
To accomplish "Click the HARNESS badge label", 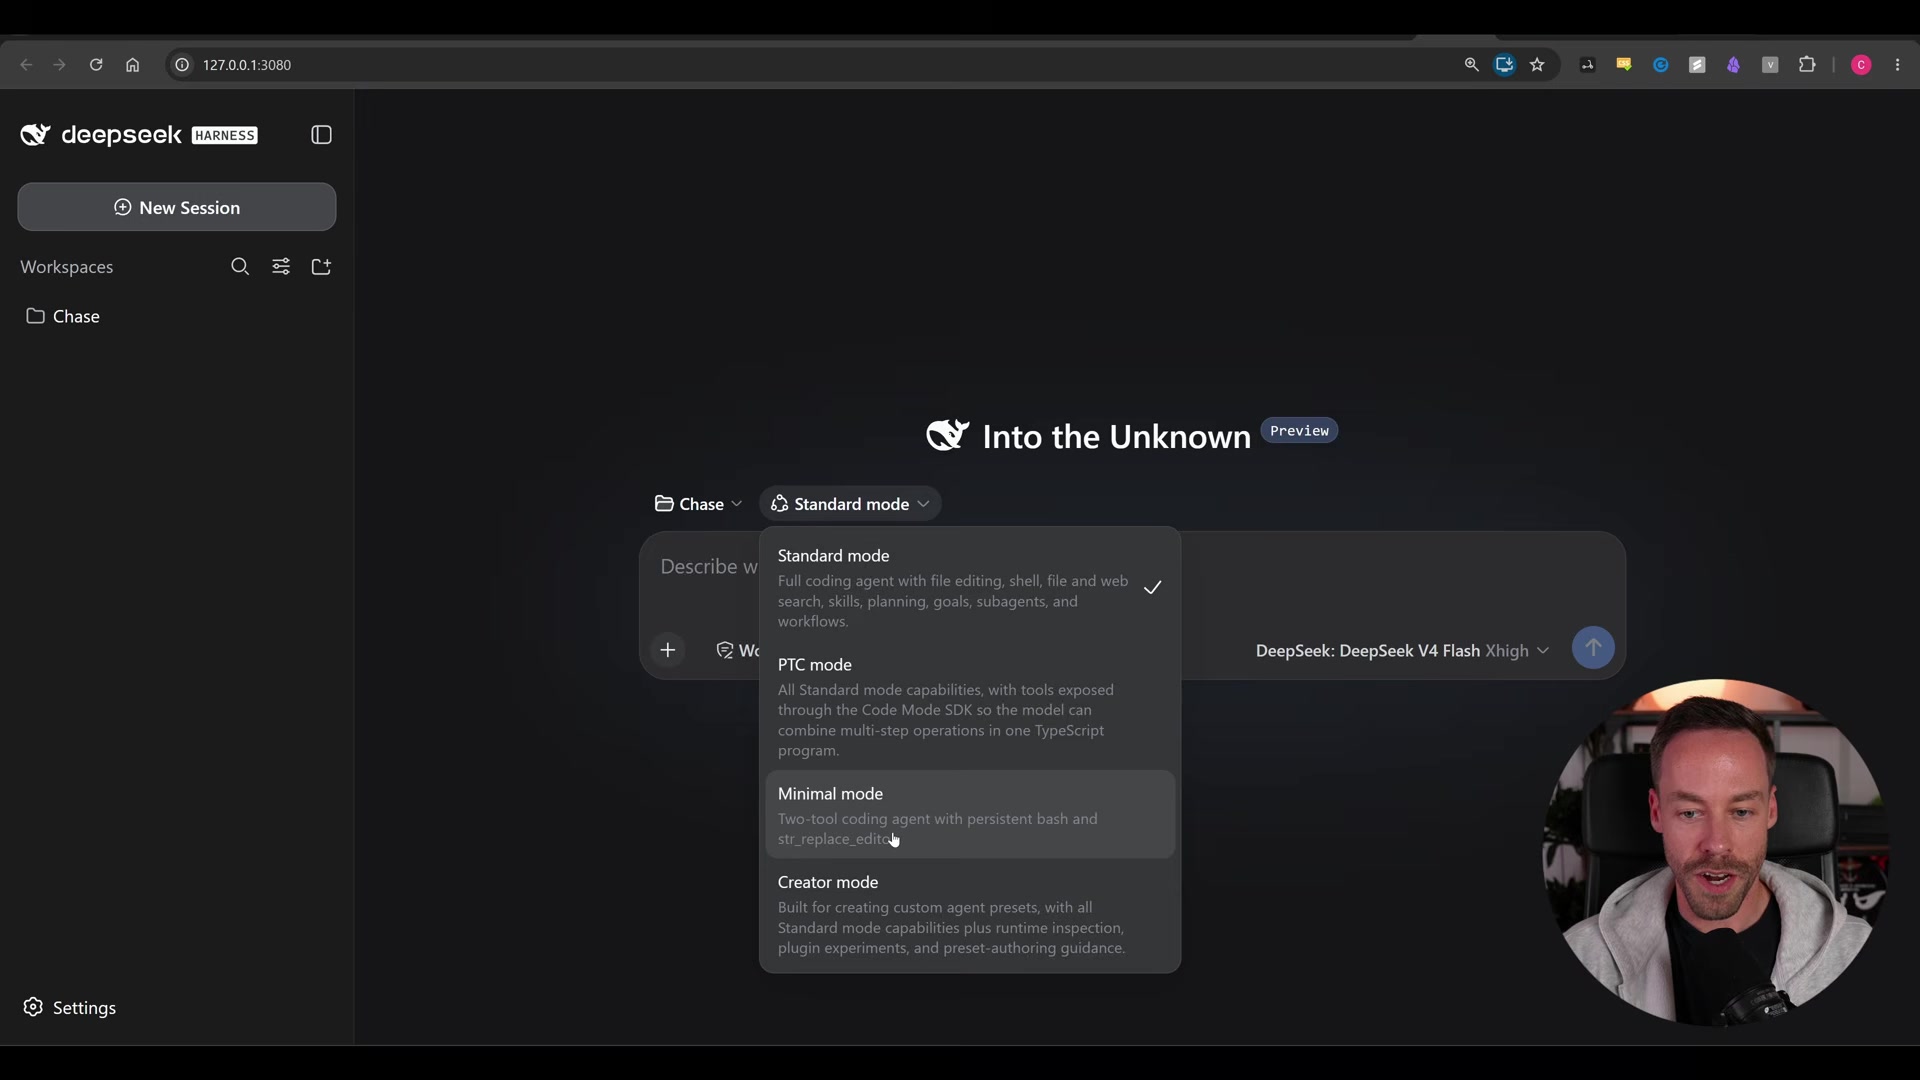I will click(225, 135).
